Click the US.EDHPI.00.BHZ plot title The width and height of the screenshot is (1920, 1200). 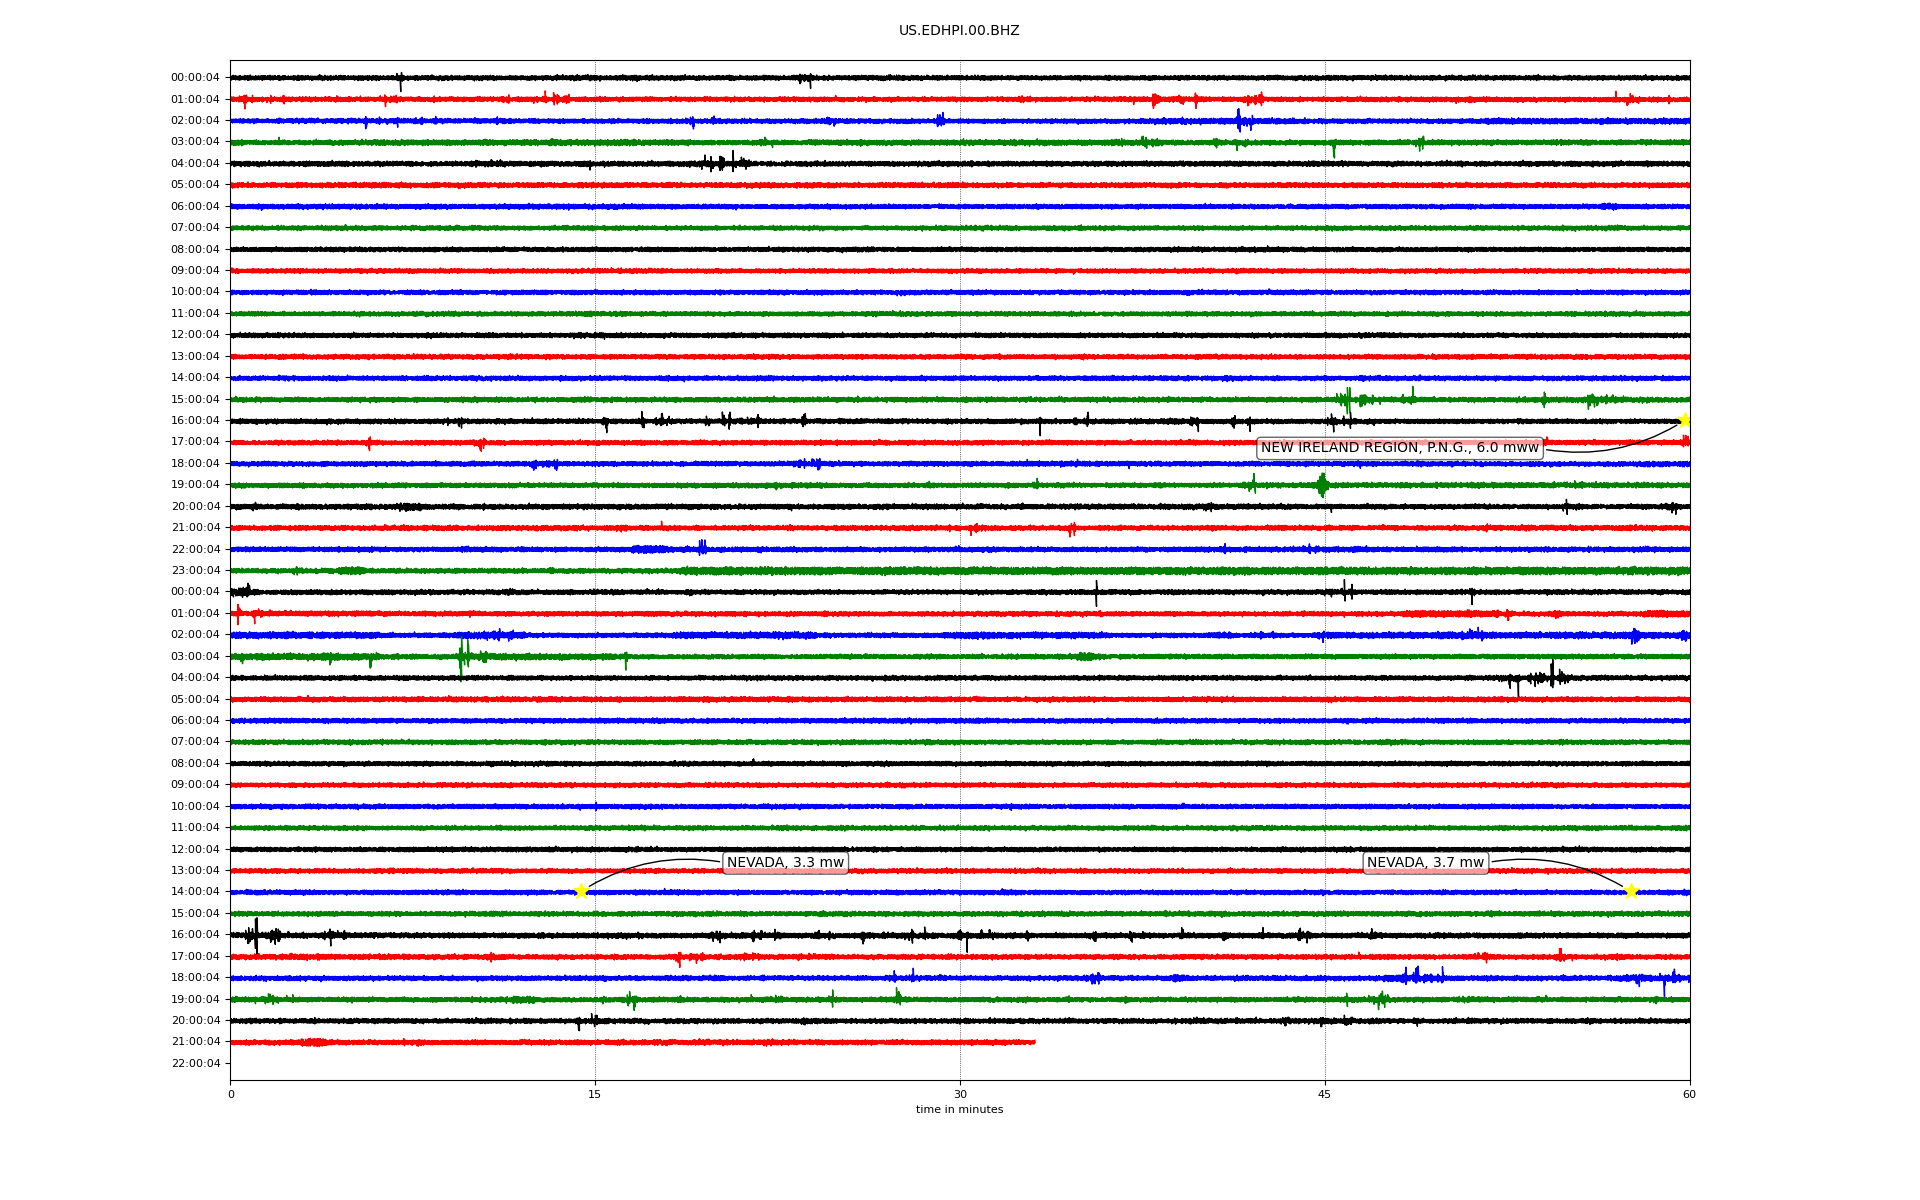[x=959, y=31]
